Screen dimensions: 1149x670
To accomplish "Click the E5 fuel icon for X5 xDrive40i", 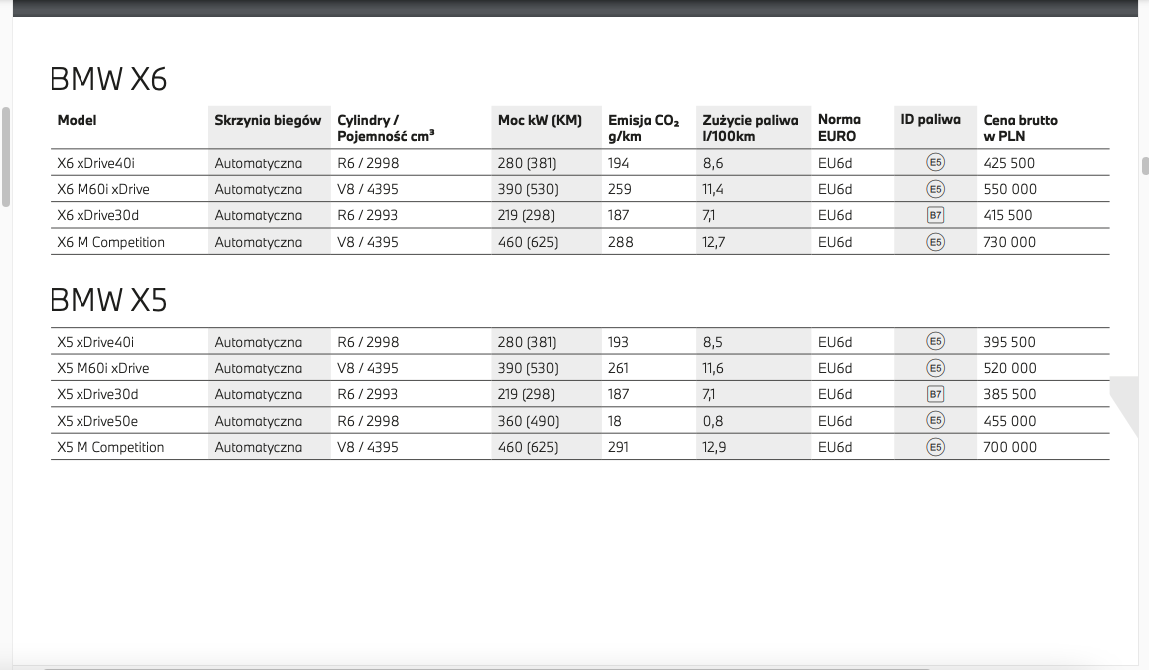I will tap(935, 341).
